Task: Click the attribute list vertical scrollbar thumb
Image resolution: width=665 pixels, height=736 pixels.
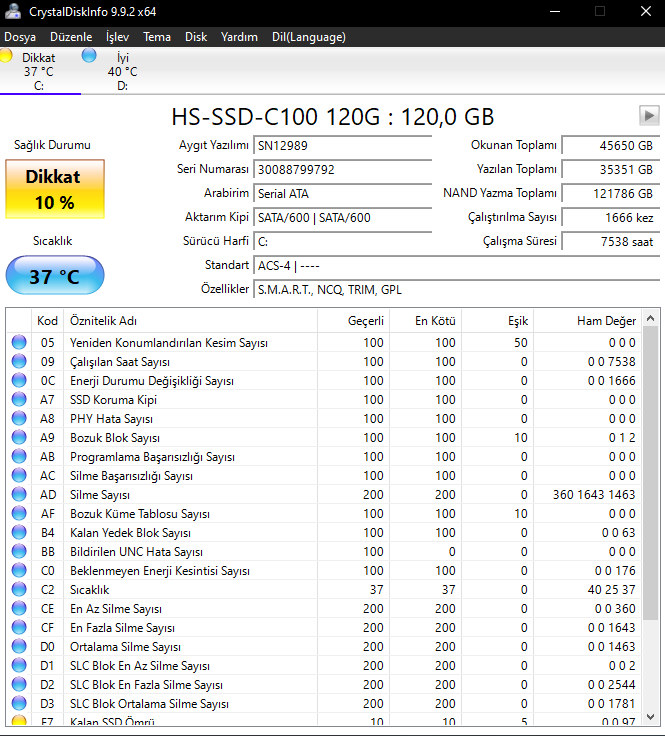Action: pos(650,473)
